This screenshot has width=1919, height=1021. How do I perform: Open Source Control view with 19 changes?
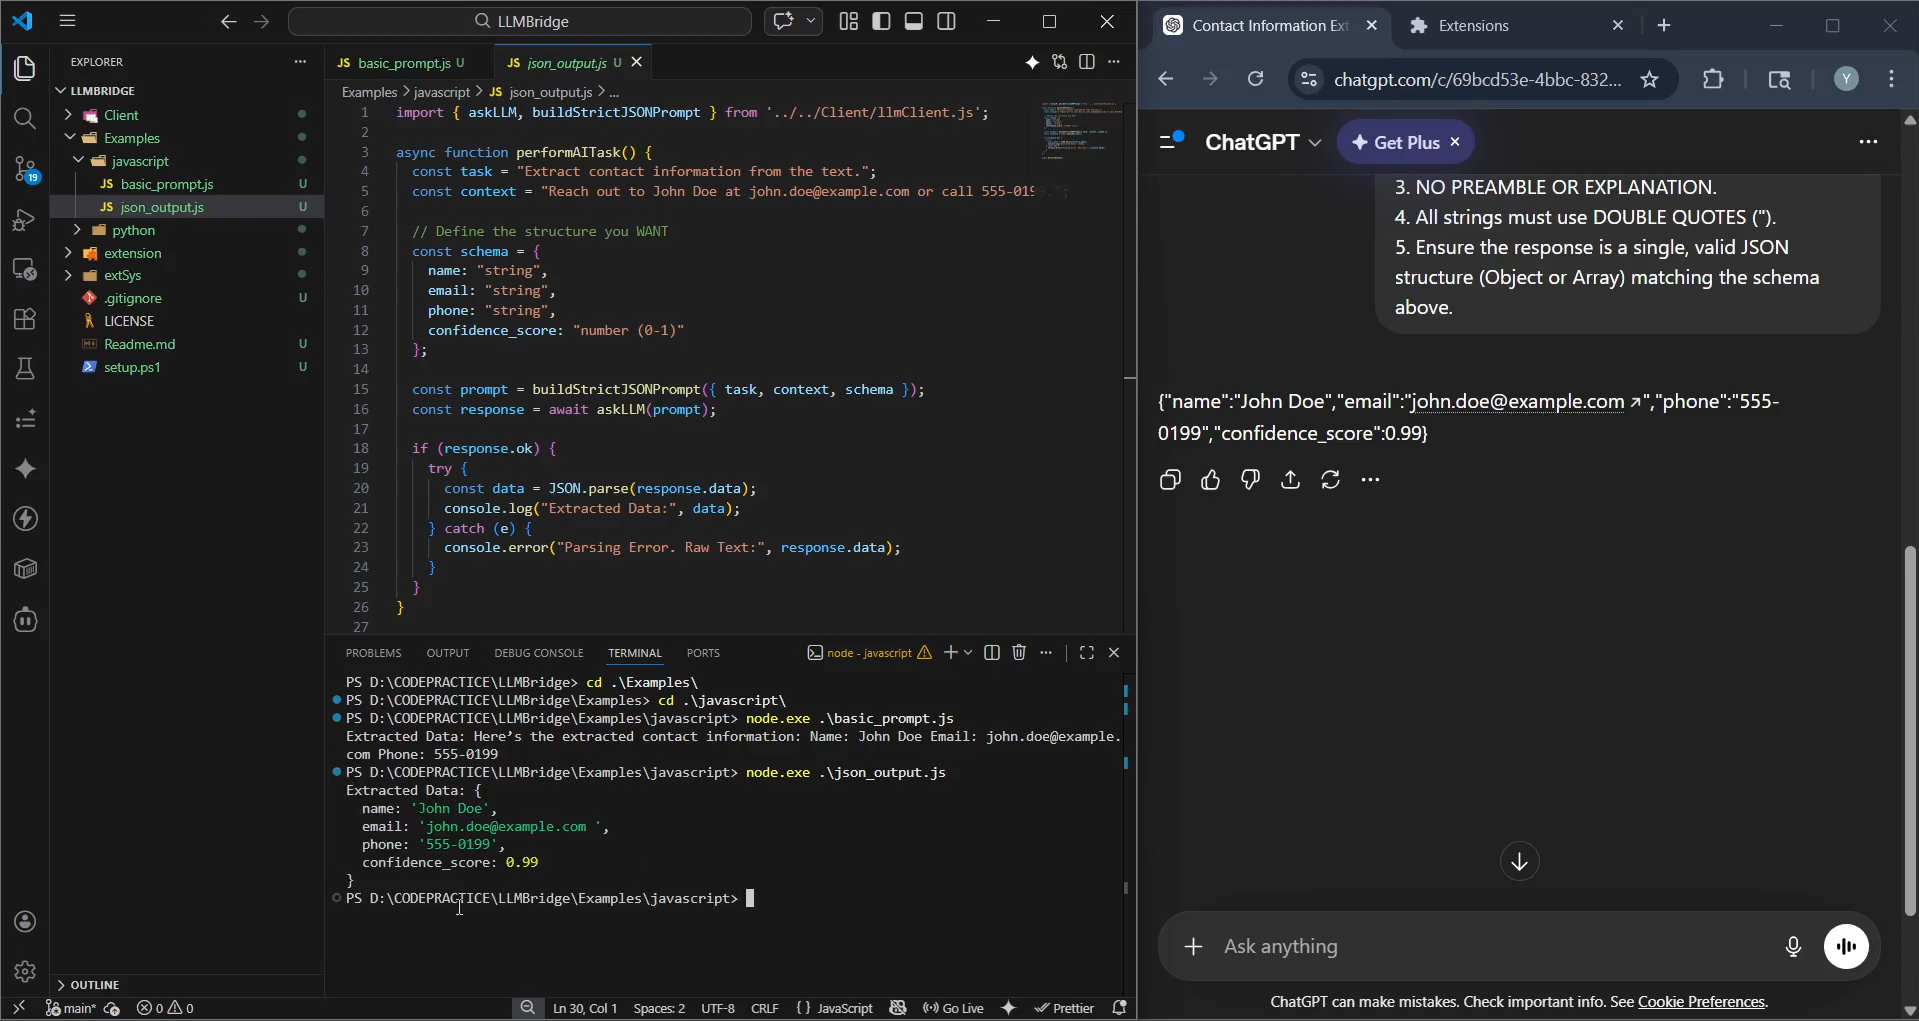click(25, 169)
